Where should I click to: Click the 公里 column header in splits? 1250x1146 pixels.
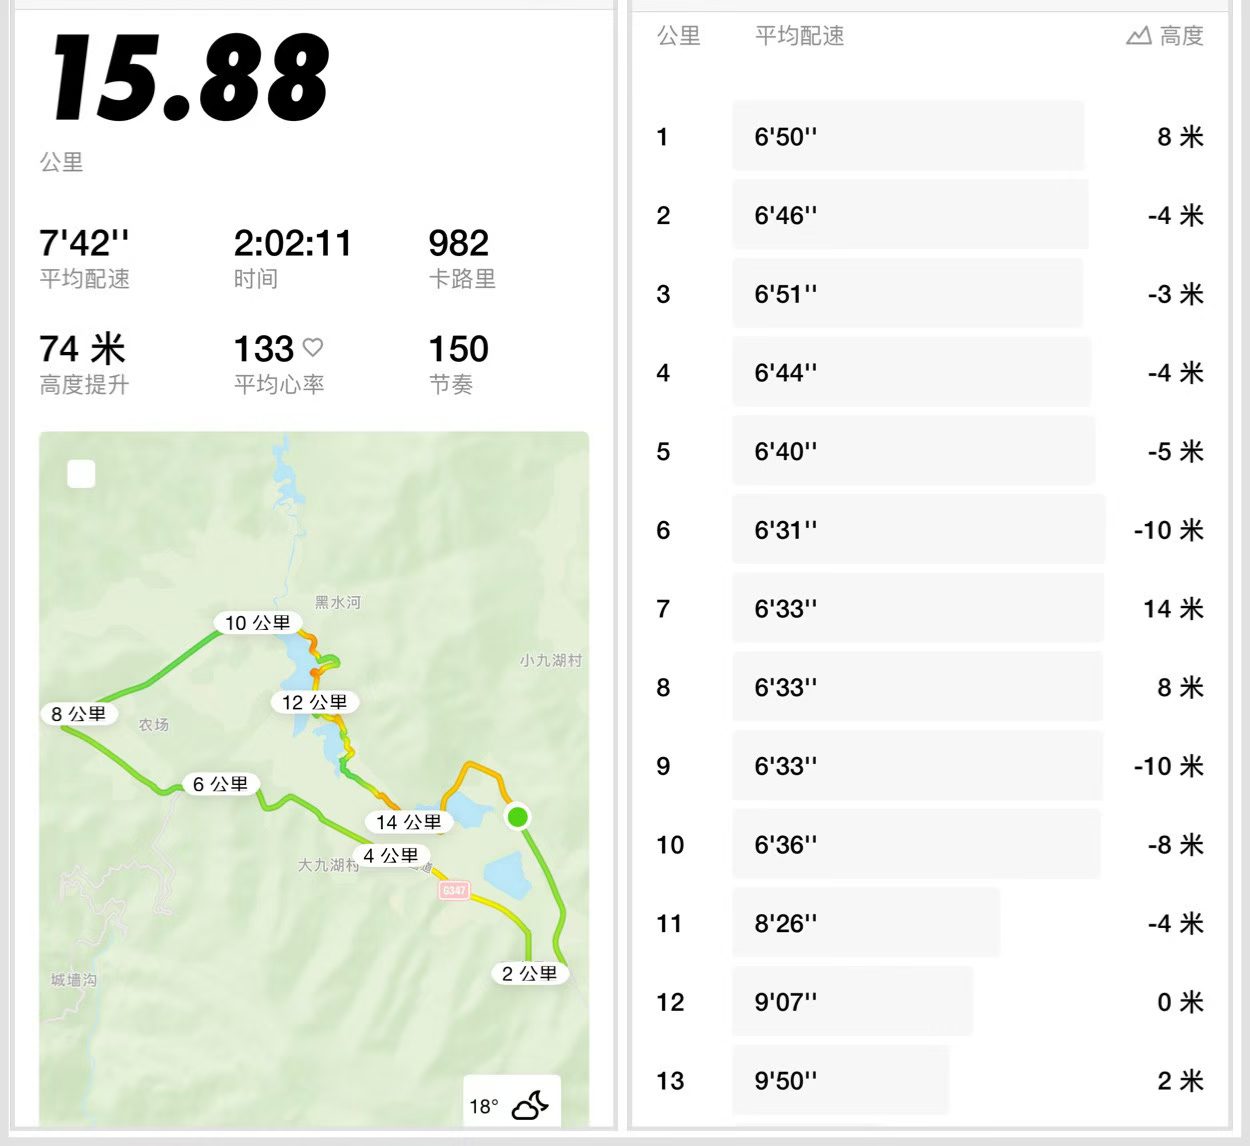tap(678, 36)
